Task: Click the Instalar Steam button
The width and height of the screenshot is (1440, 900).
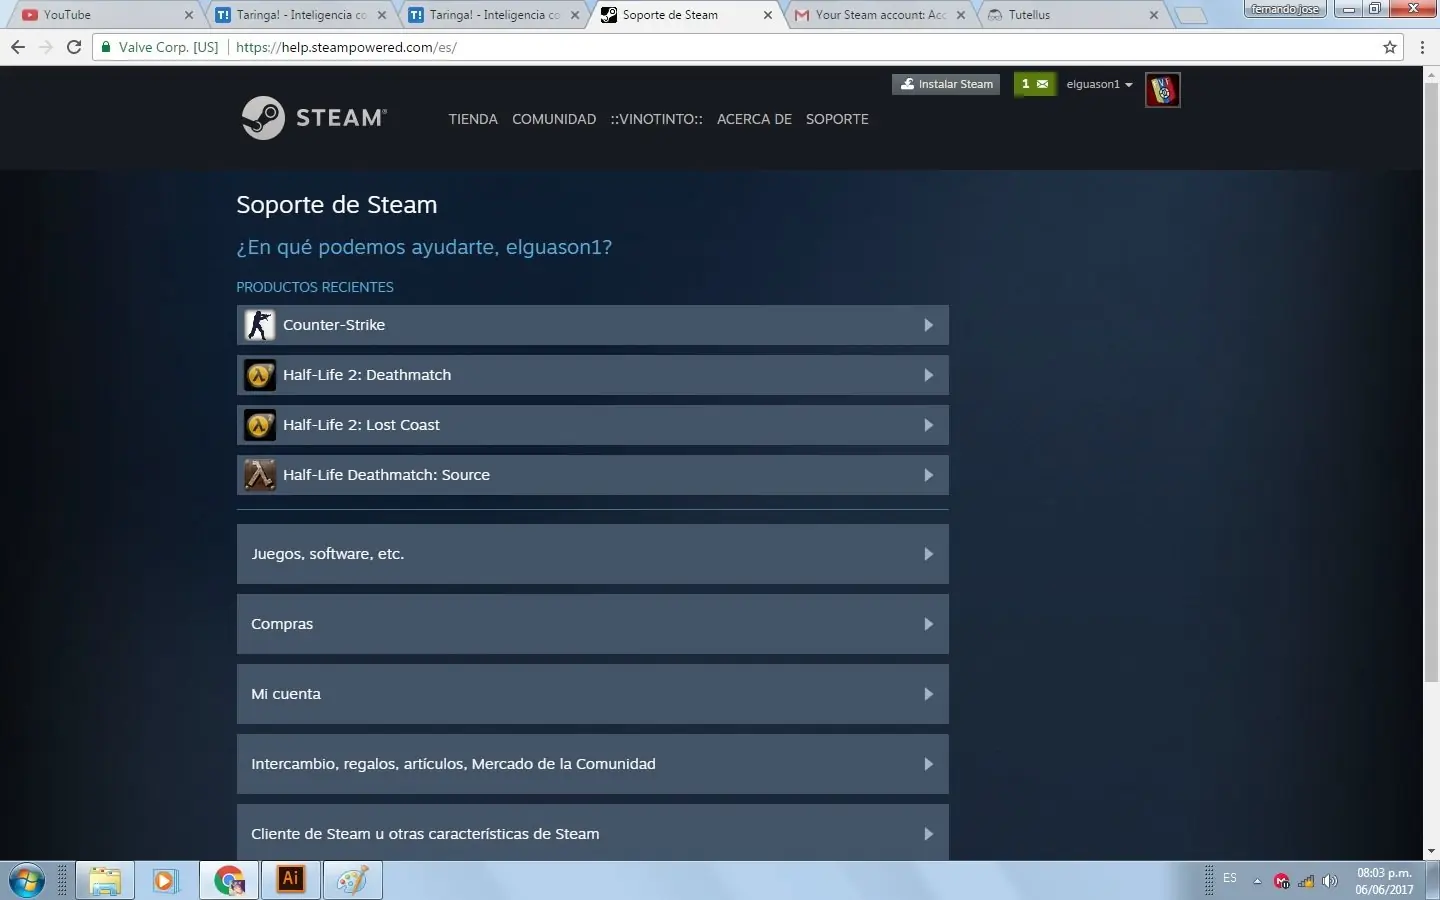Action: 945,84
